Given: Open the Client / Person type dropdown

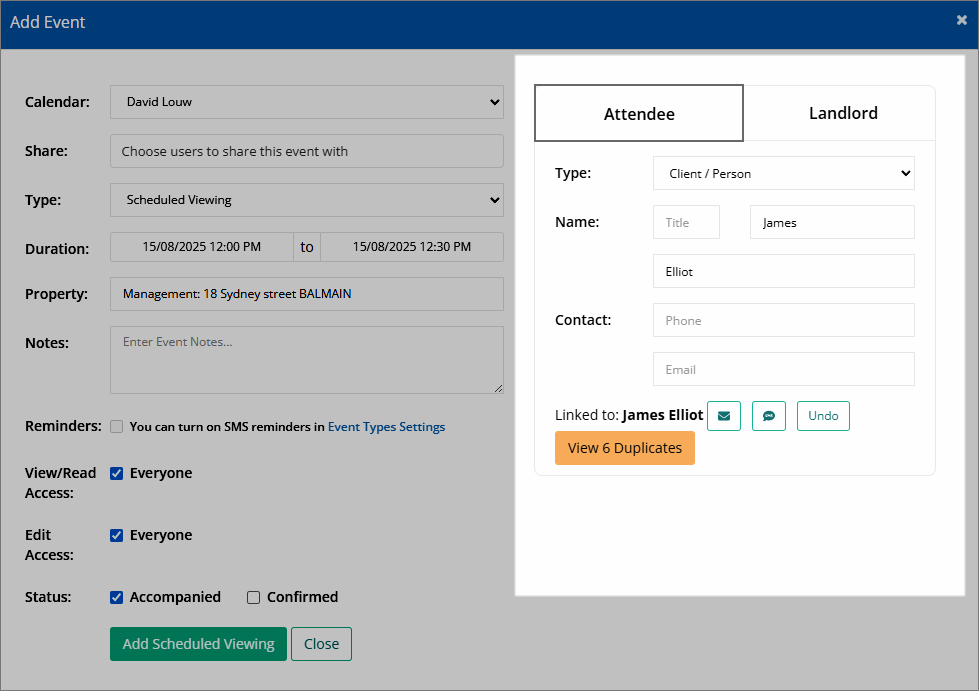Looking at the screenshot, I should (x=784, y=174).
